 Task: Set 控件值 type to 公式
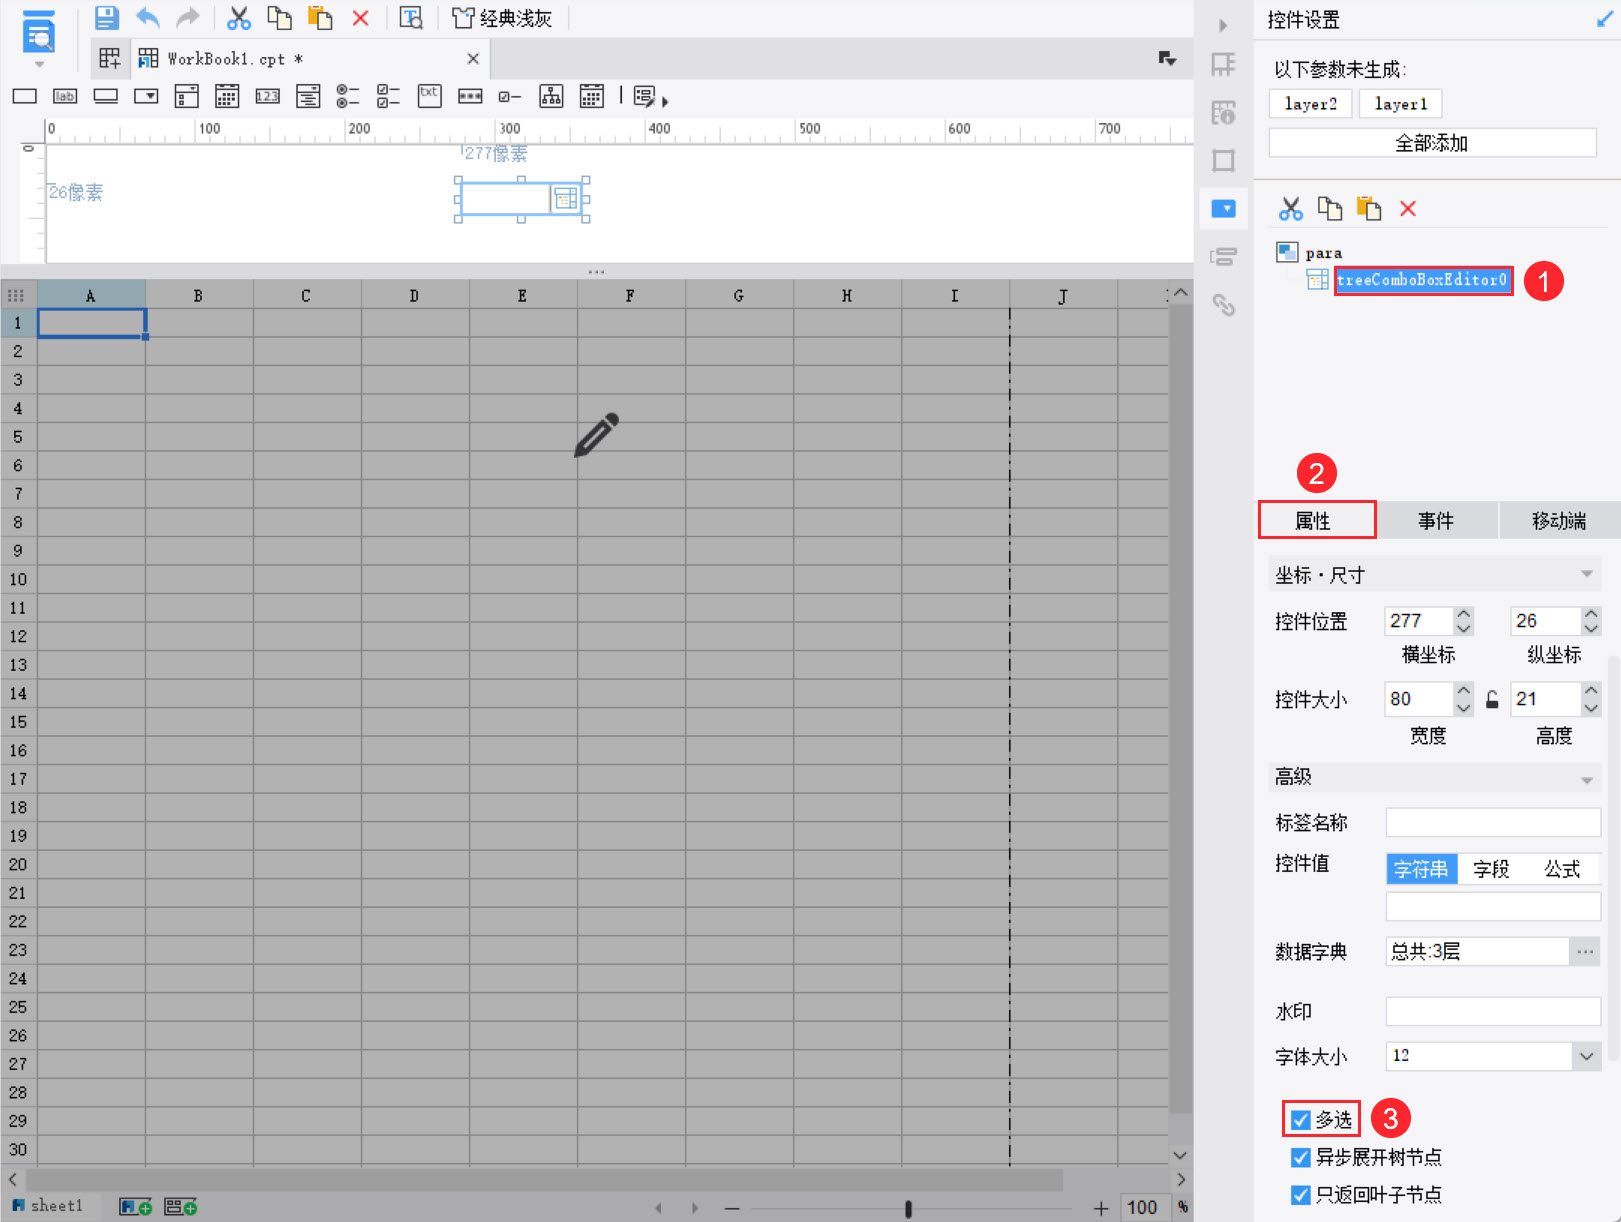[1562, 869]
